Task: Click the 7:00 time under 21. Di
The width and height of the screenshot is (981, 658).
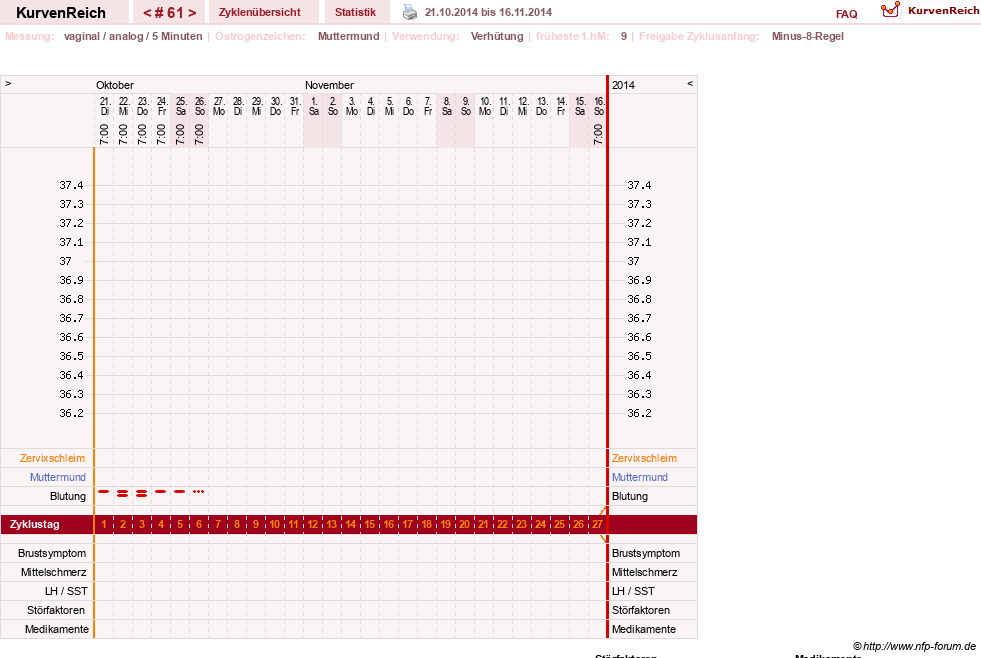Action: click(104, 134)
